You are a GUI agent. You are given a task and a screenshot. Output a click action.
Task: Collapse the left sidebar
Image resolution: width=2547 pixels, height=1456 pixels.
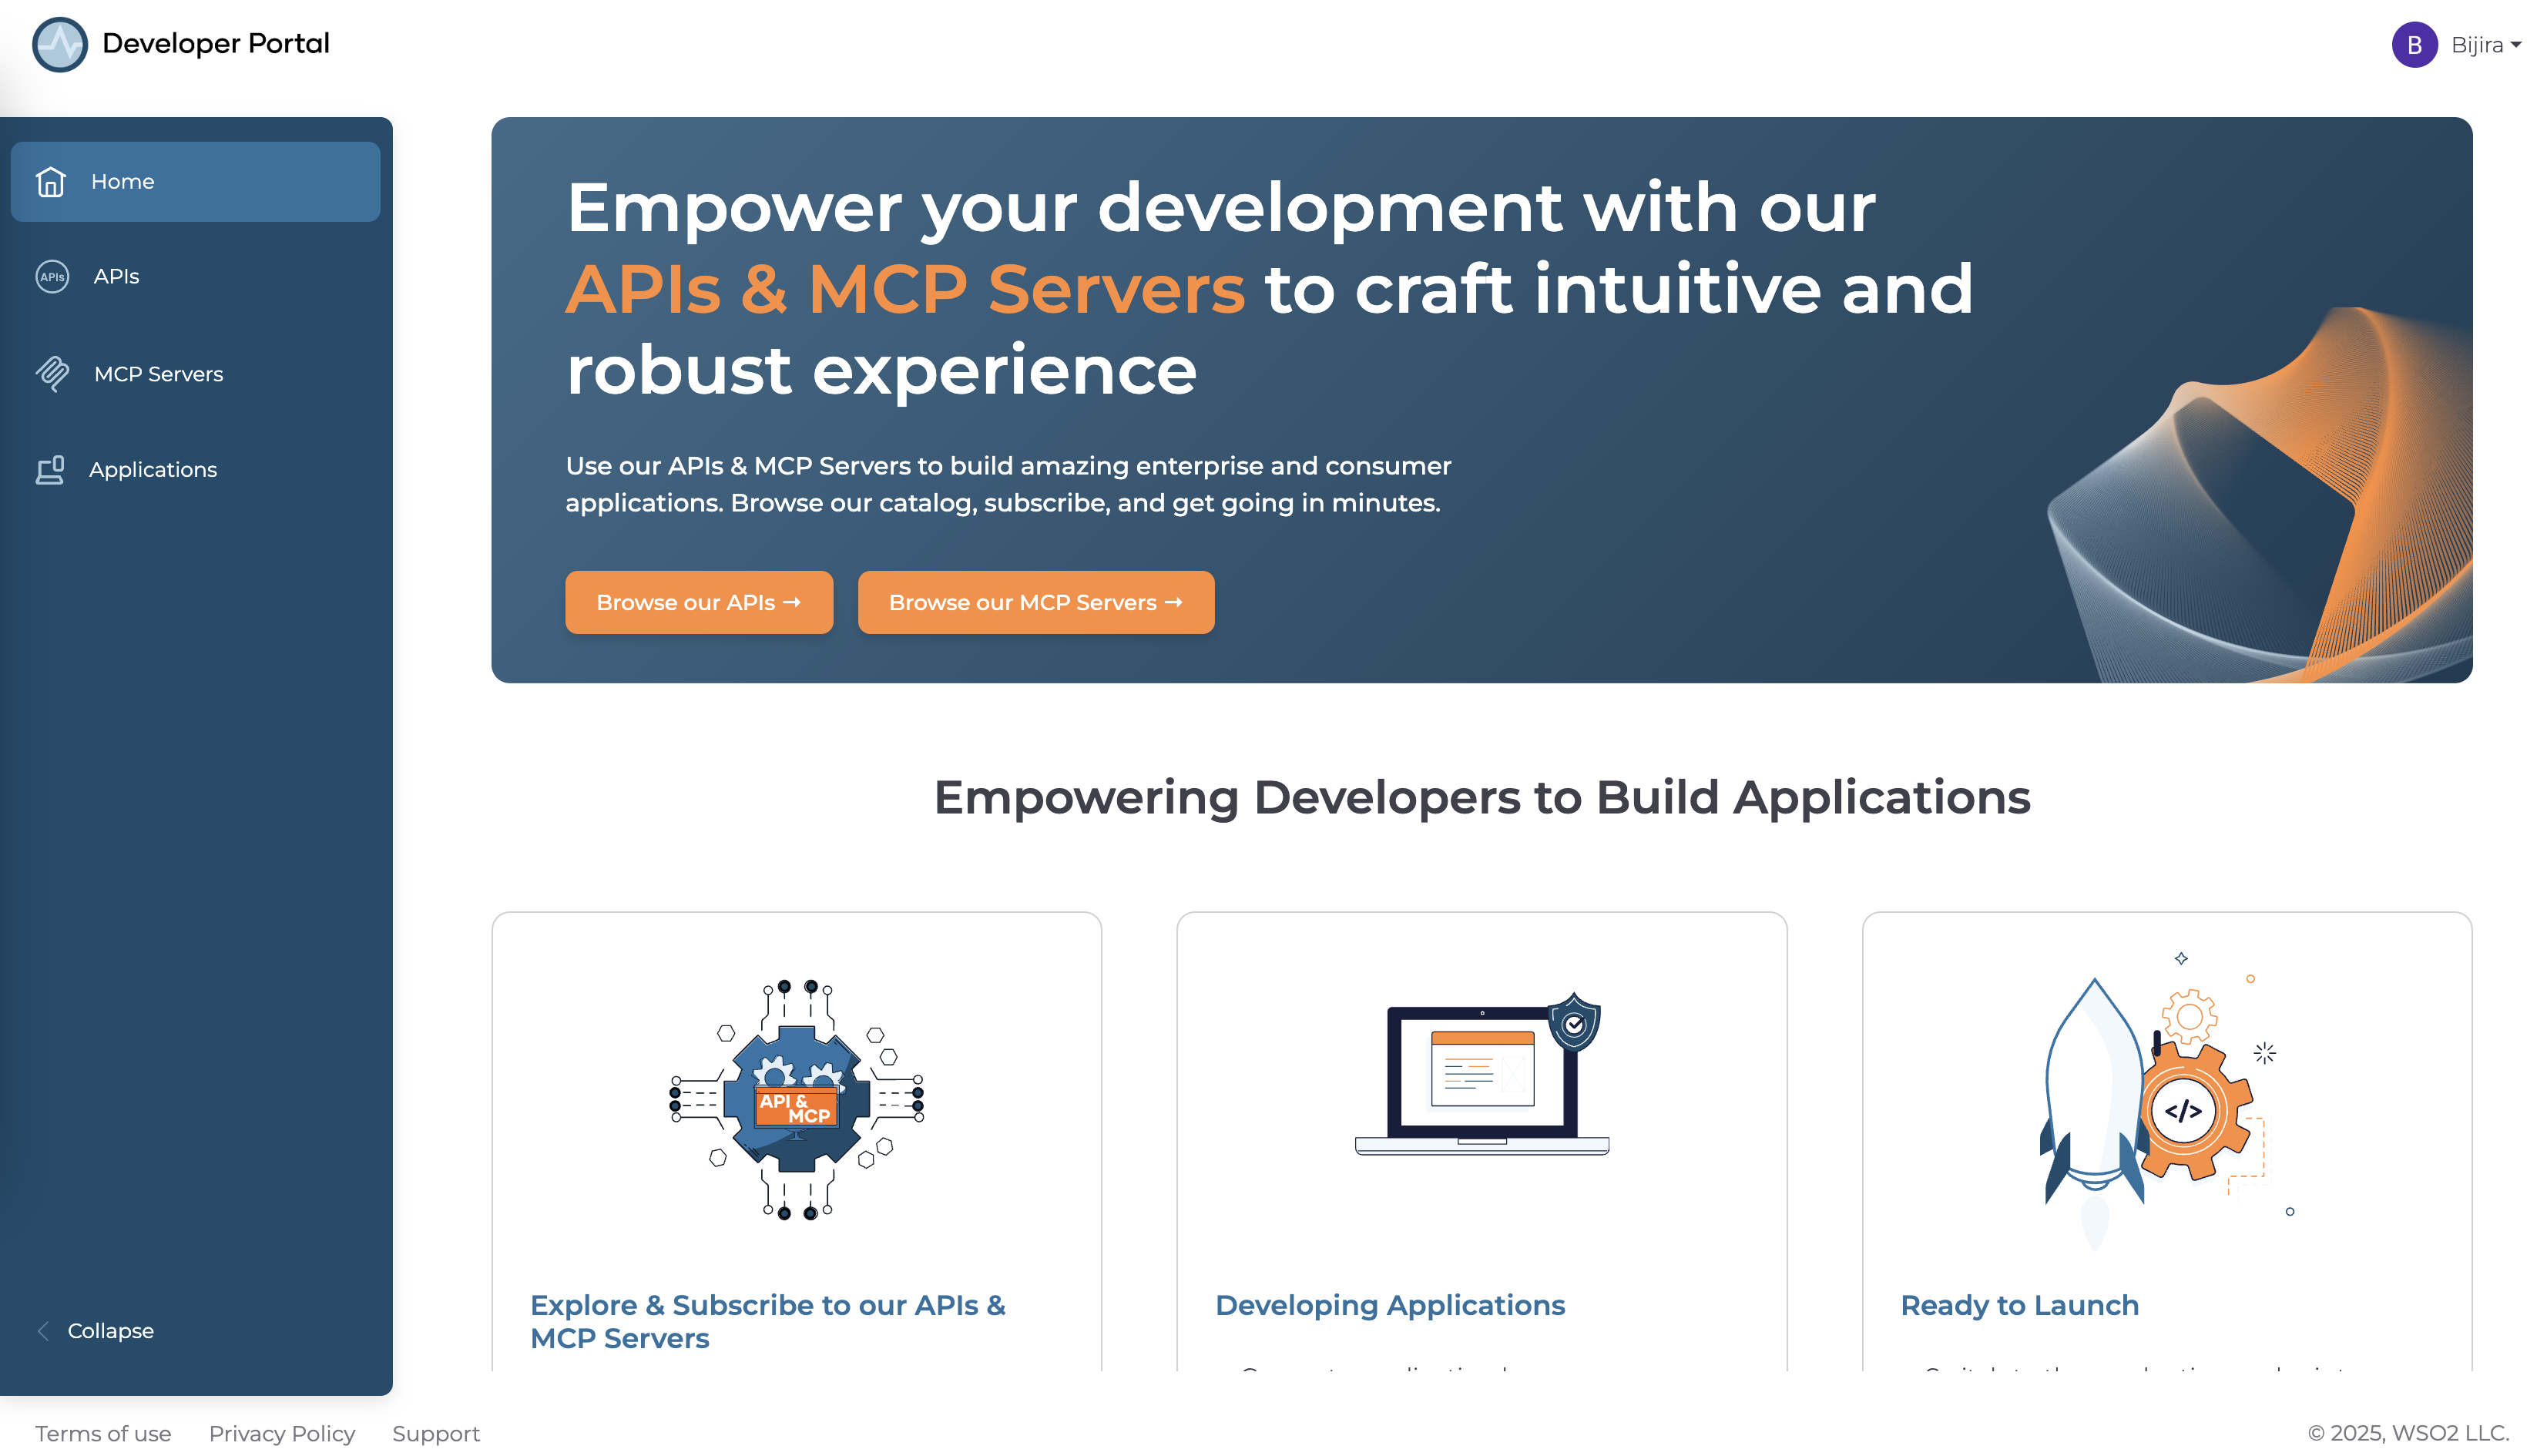[110, 1330]
